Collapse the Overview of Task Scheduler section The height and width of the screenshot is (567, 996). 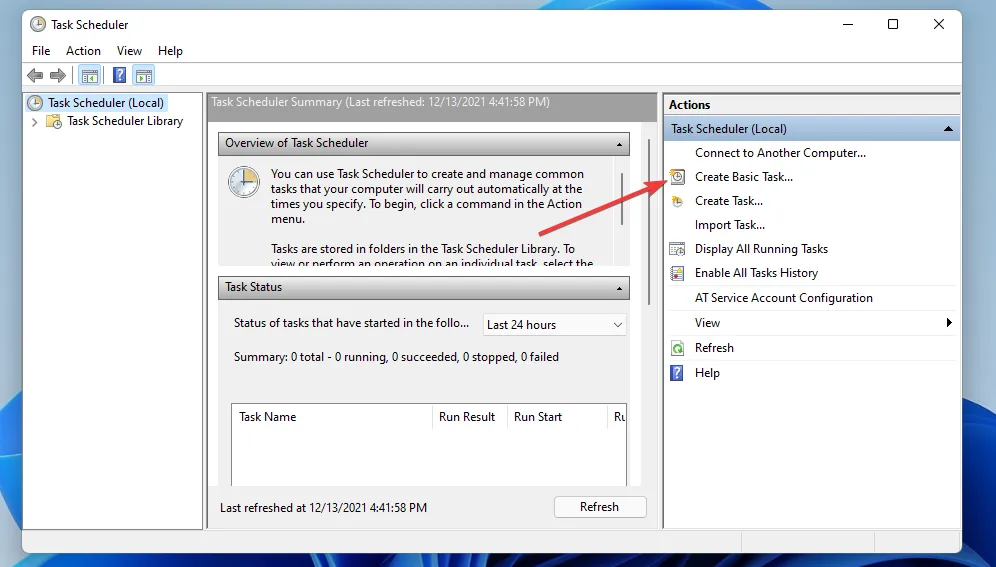click(619, 143)
